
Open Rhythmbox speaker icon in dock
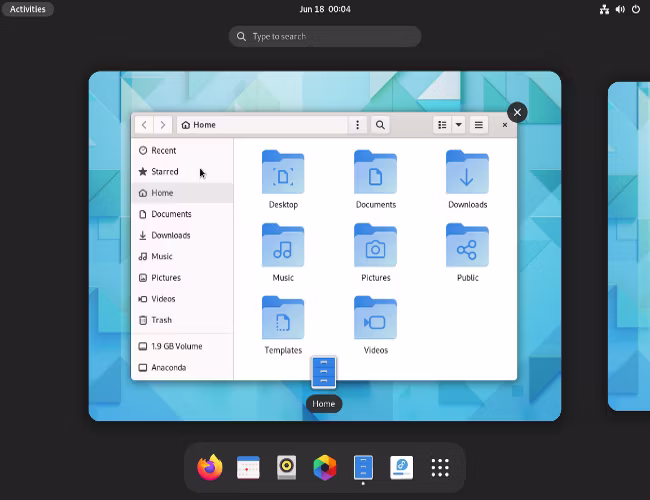tap(286, 467)
